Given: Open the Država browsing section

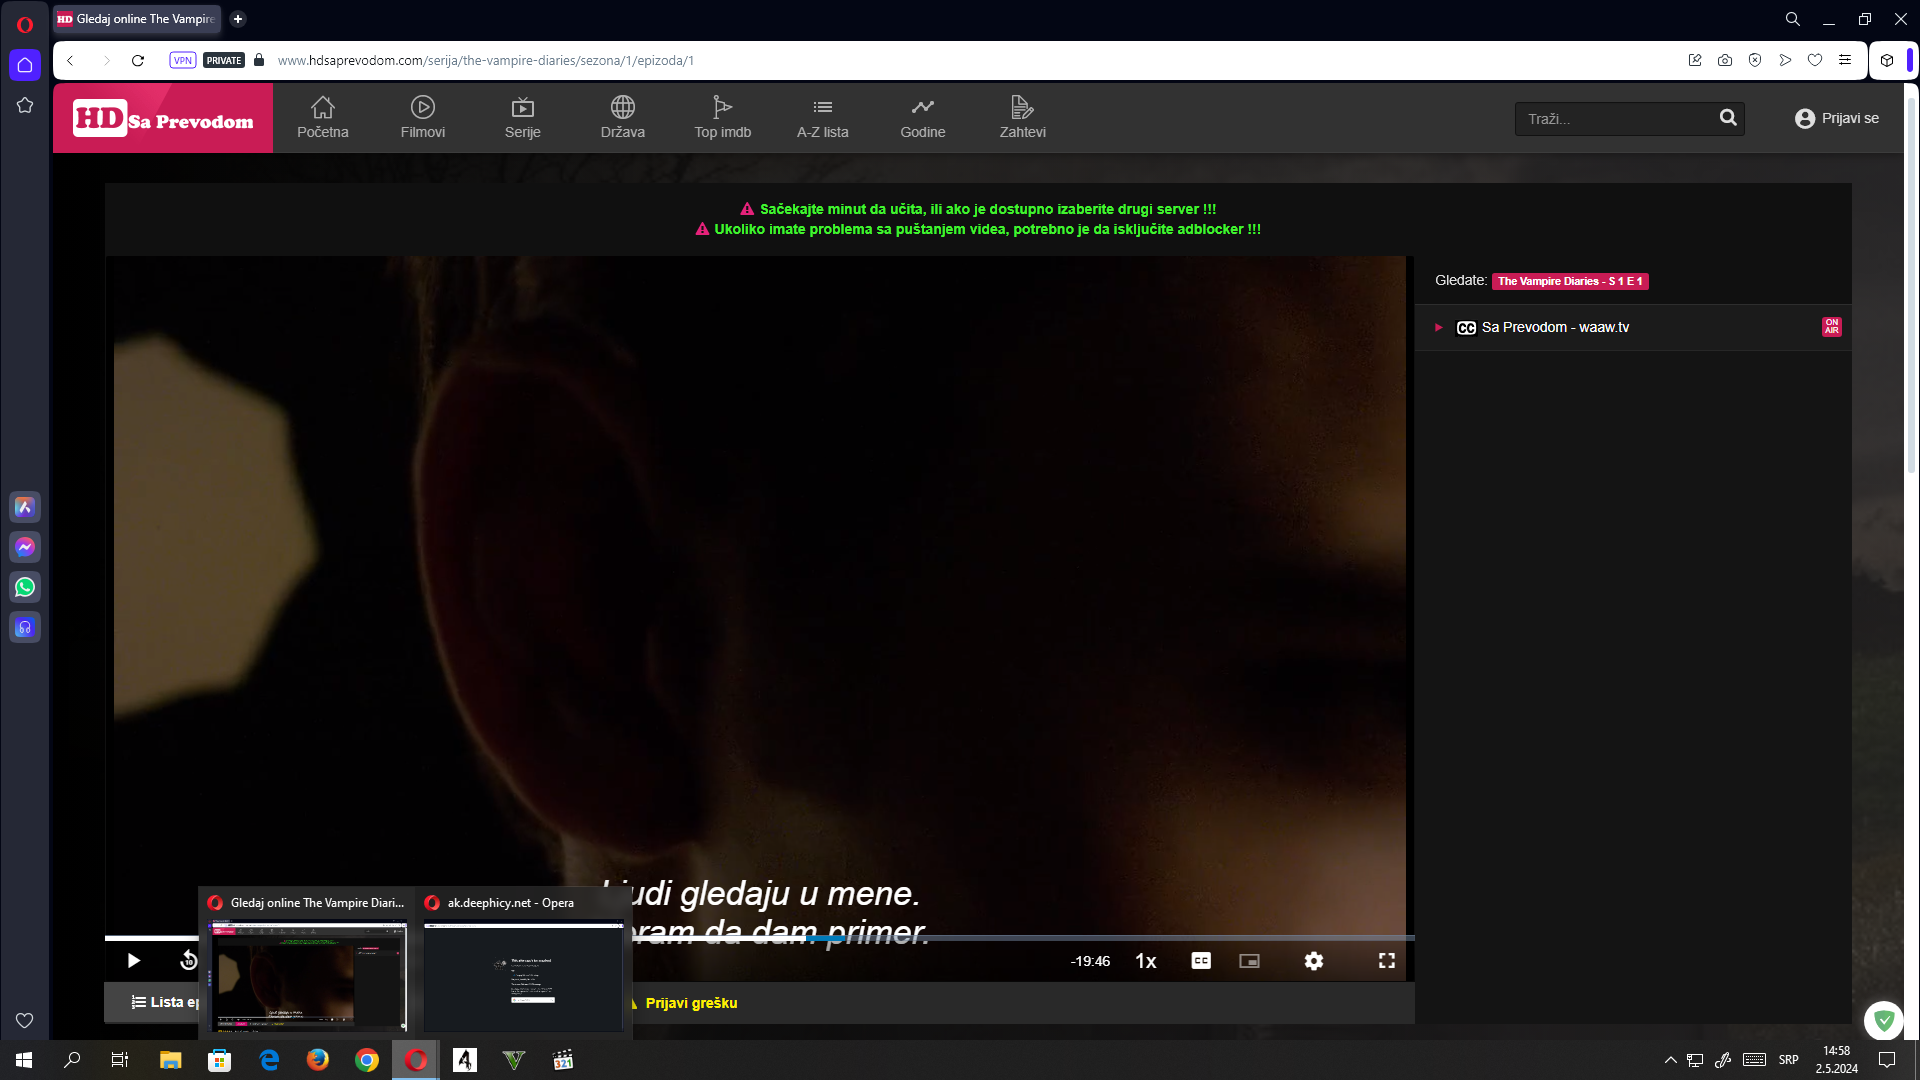Looking at the screenshot, I should click(x=622, y=117).
